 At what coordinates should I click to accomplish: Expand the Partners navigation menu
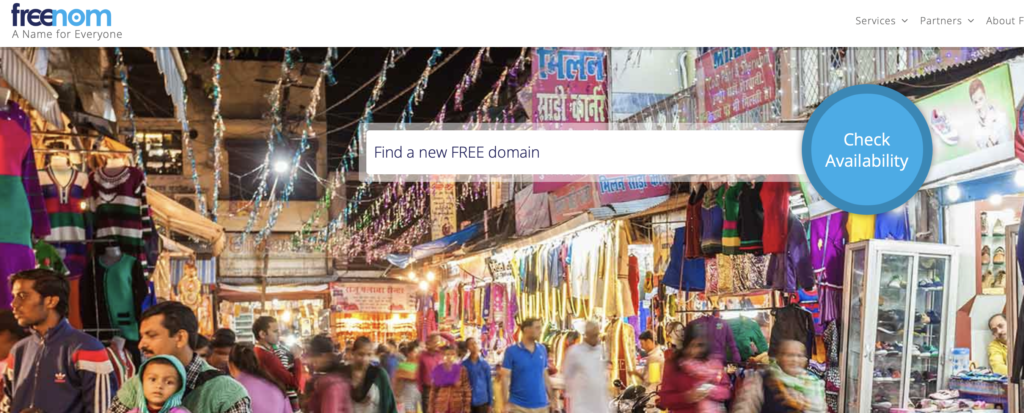[947, 21]
